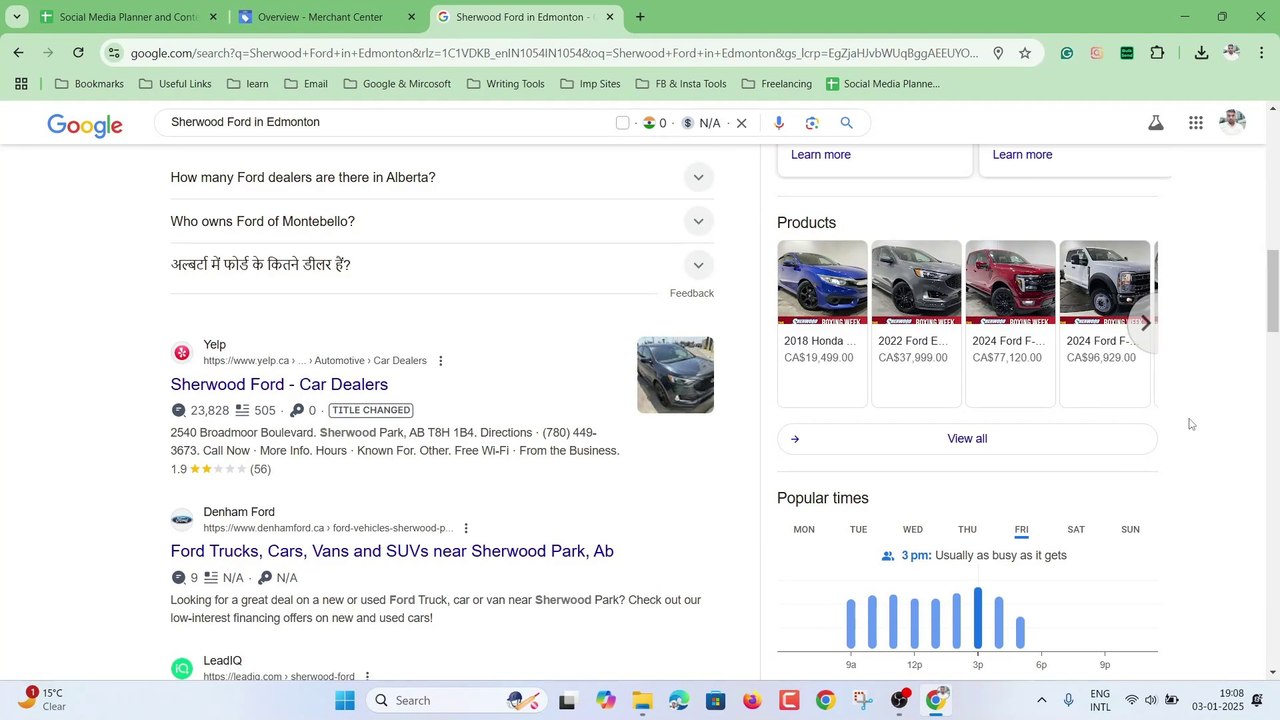Image resolution: width=1280 pixels, height=720 pixels.
Task: Open the Useful Links bookmarks folder
Action: (175, 84)
